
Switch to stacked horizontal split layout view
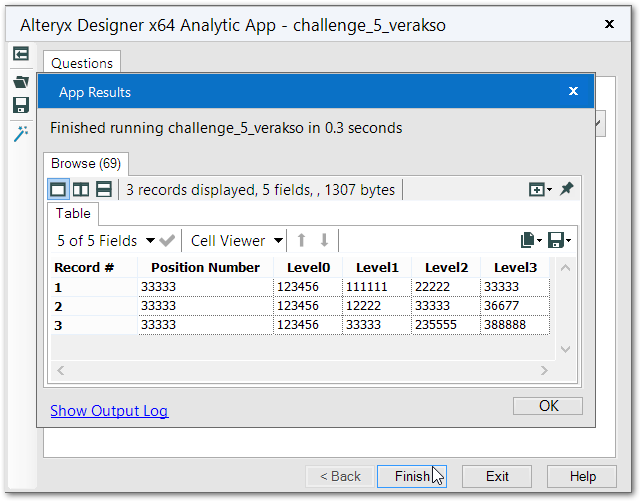pyautogui.click(x=103, y=189)
